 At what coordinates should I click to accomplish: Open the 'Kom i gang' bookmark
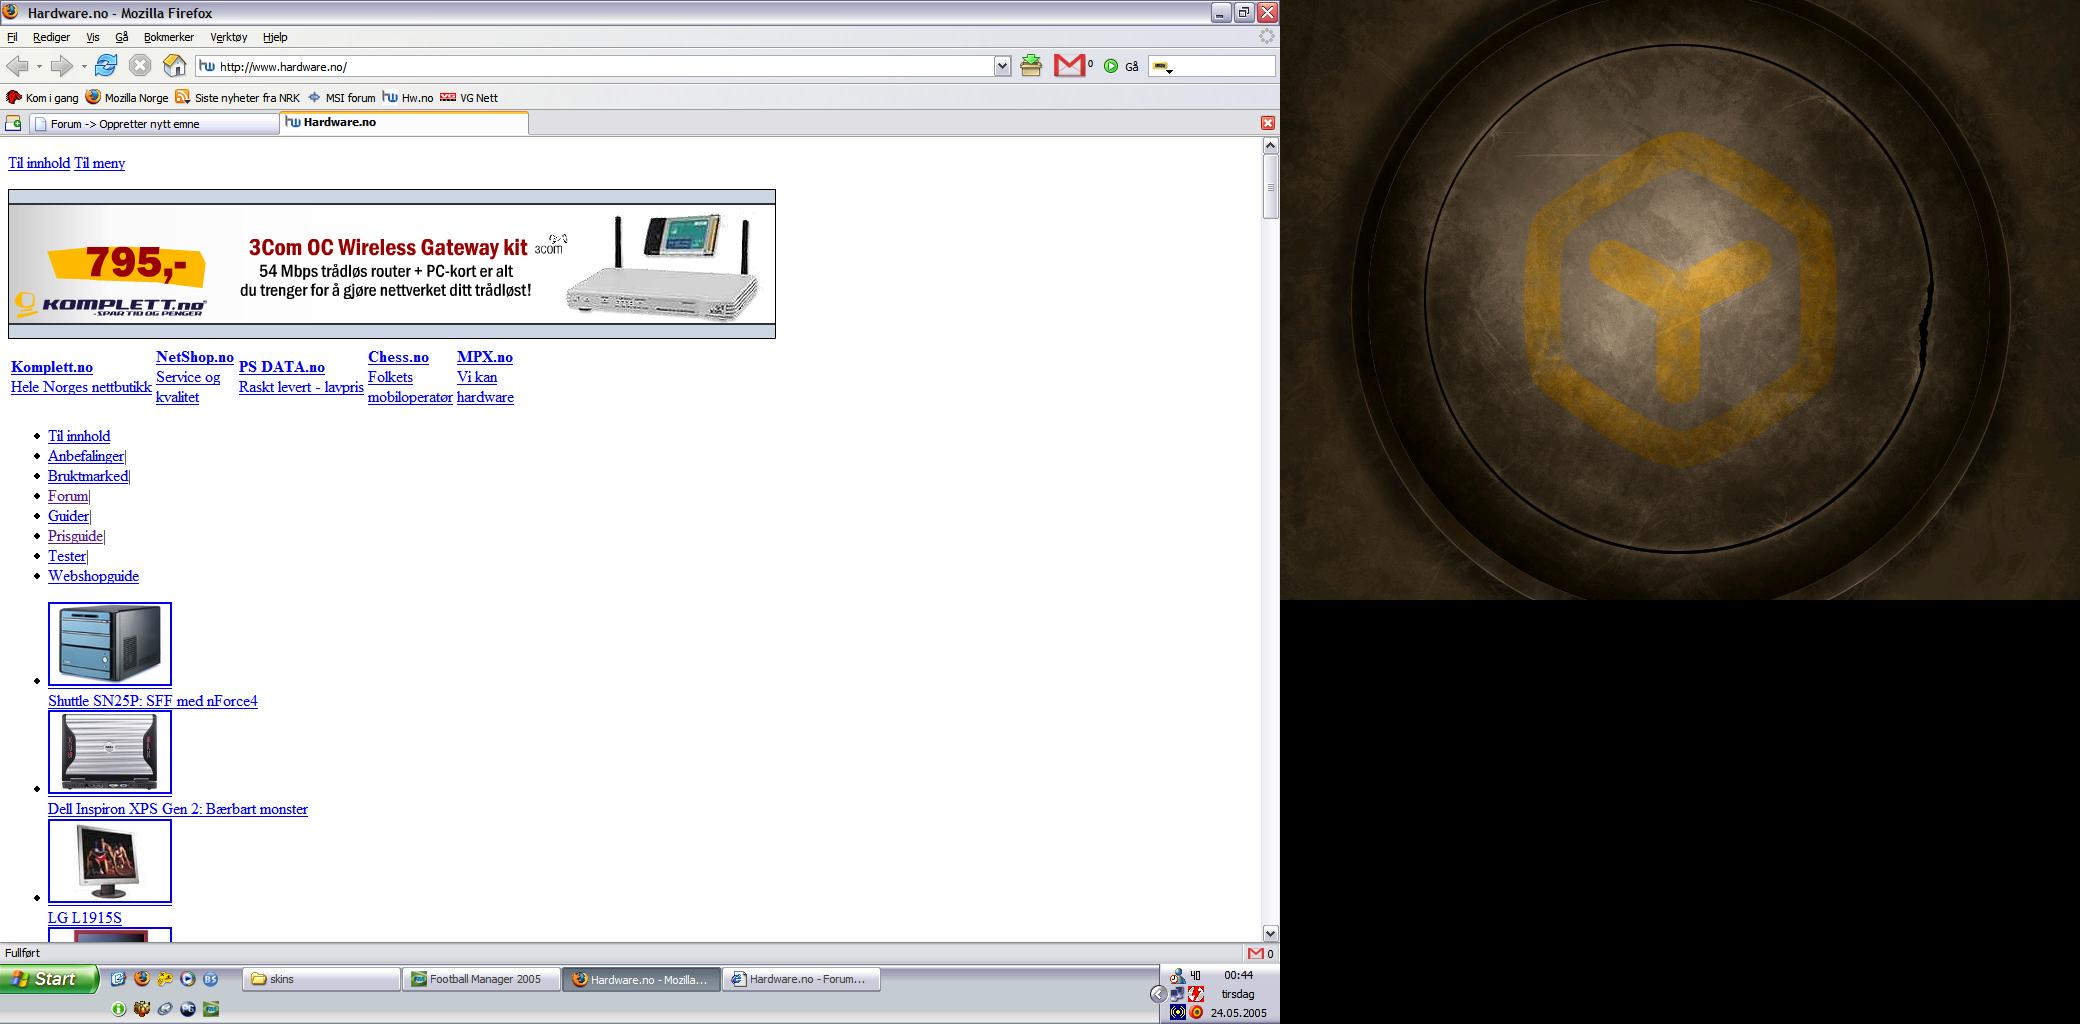(42, 97)
